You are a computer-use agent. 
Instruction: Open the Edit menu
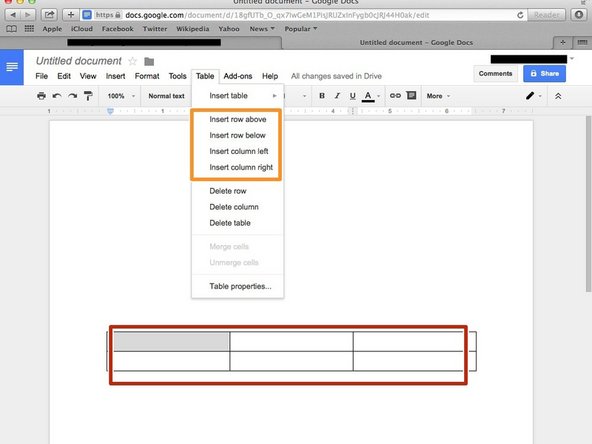(x=64, y=76)
